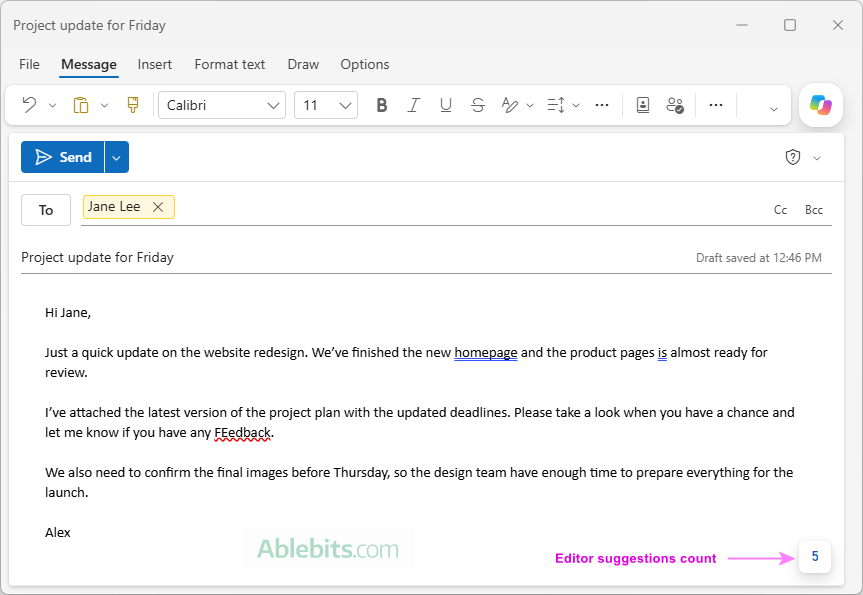Open the Editor suggestions count 5
The image size is (863, 595).
tap(815, 556)
